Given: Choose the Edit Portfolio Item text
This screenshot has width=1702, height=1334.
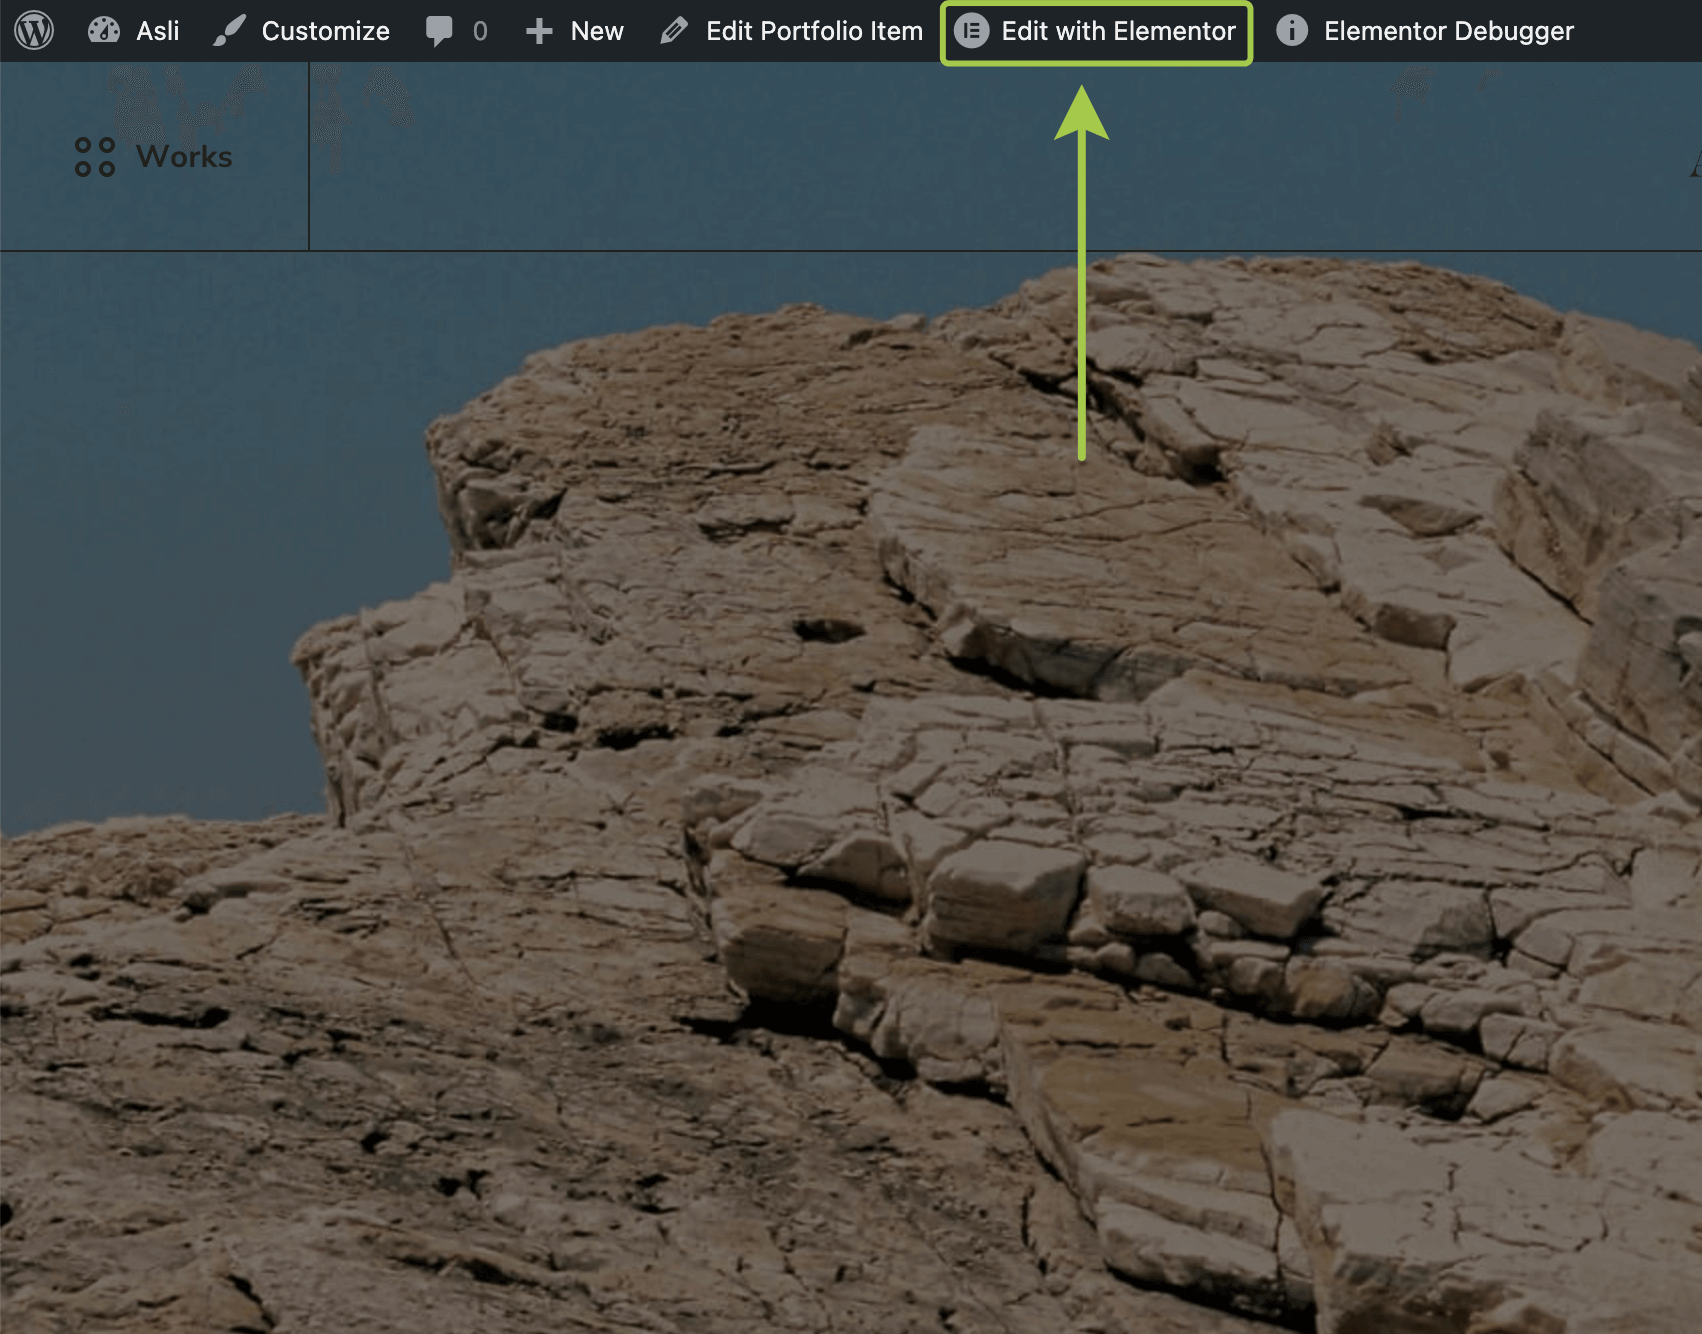Looking at the screenshot, I should click(x=814, y=31).
